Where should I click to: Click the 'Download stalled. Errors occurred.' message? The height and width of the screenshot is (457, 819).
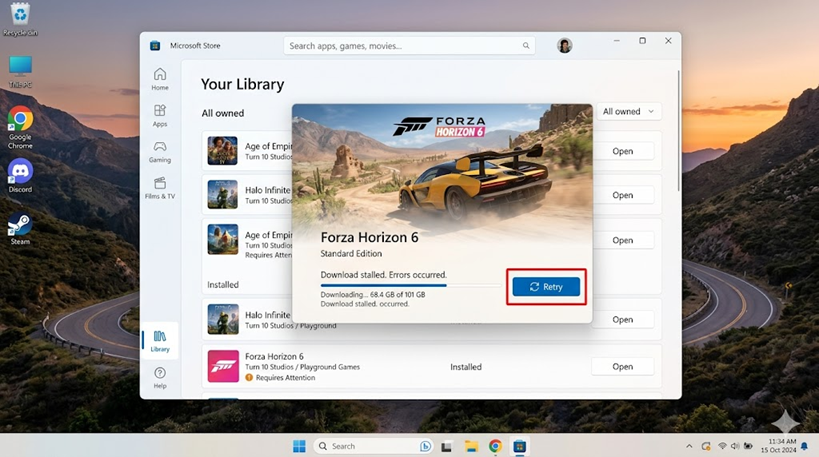click(x=383, y=275)
